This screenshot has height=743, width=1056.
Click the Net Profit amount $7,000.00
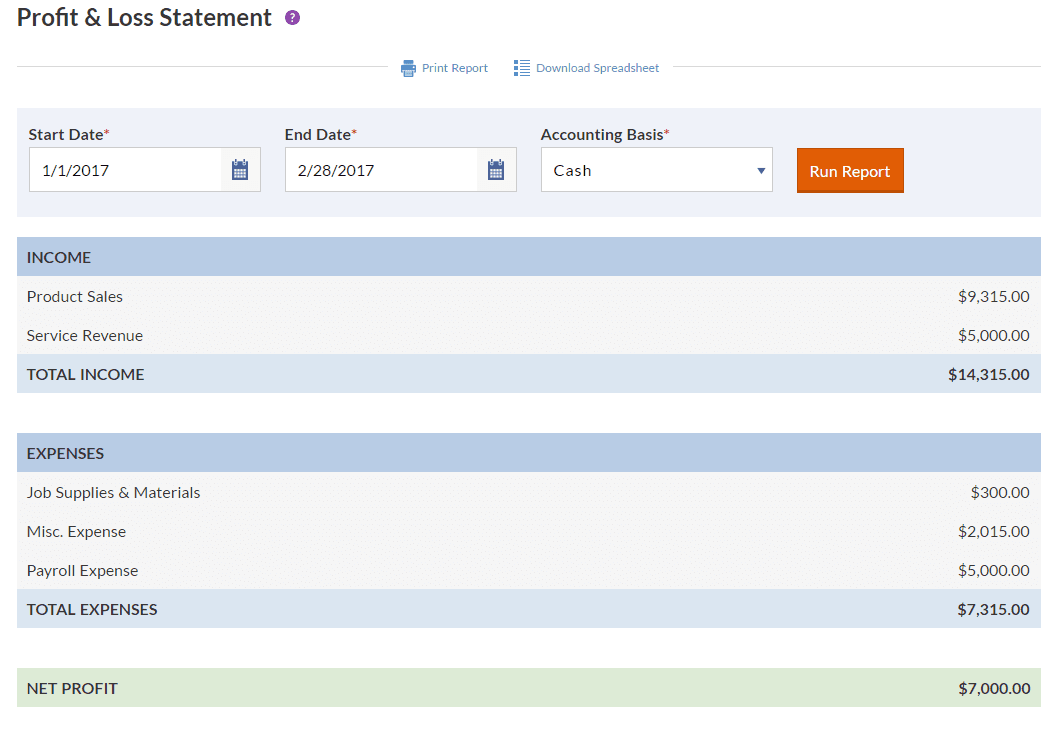coord(993,689)
